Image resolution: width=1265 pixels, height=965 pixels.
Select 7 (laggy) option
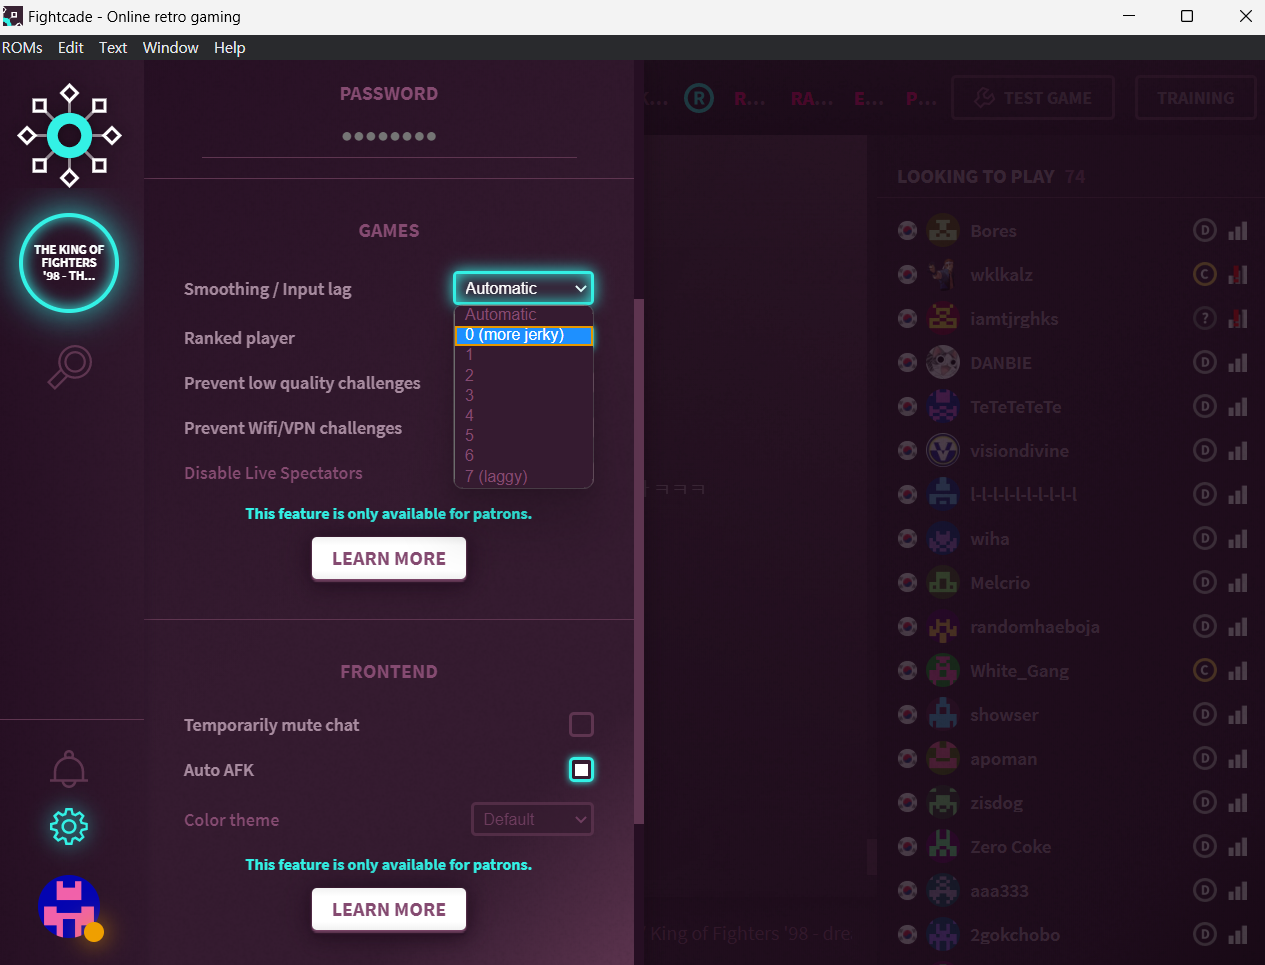click(x=524, y=476)
